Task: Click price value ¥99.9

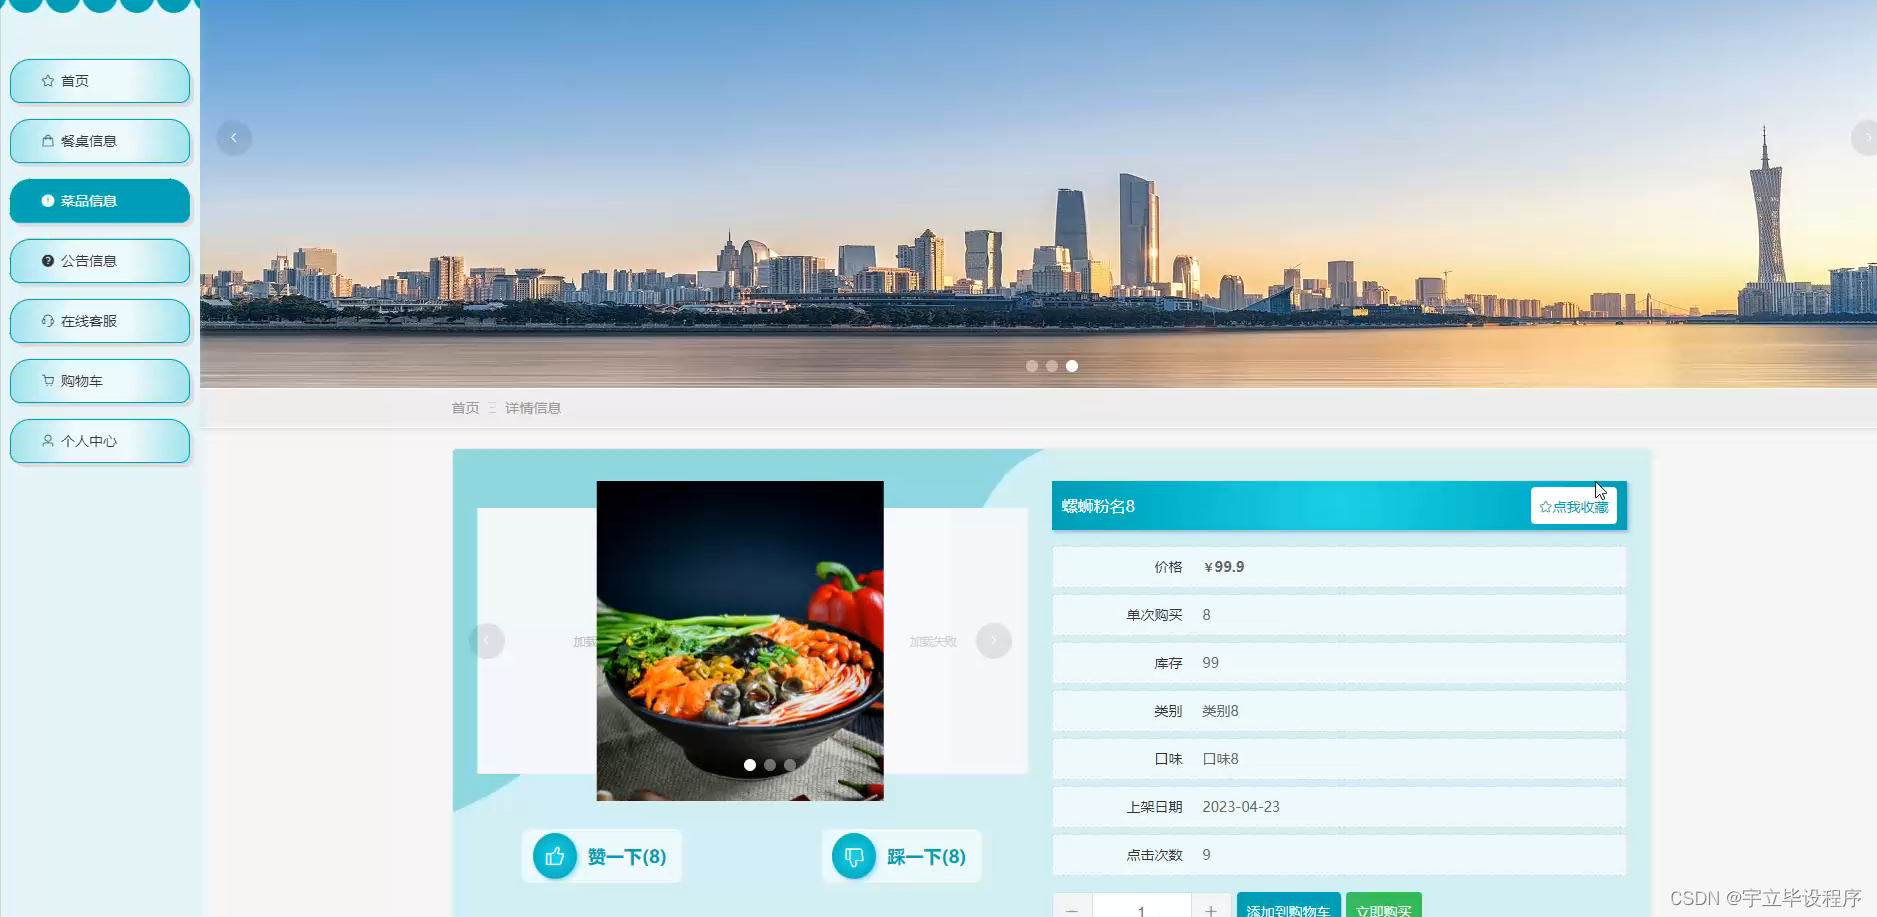Action: coord(1224,567)
